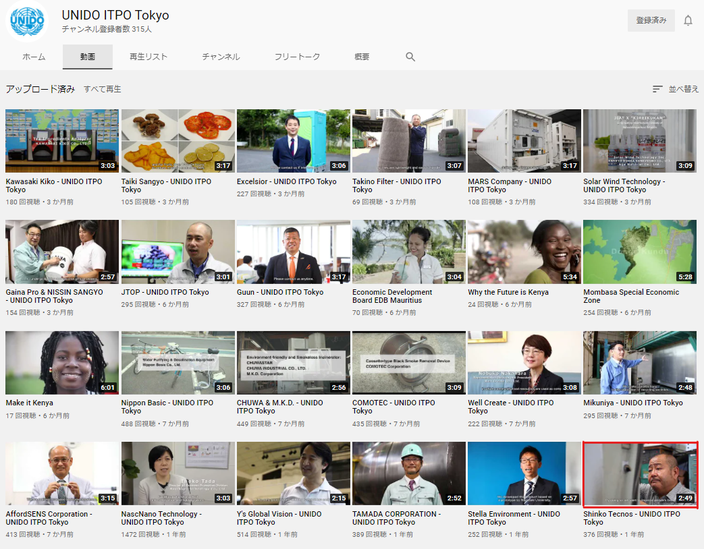Switch to the 再生リスト tab
Viewport: 704px width, 549px height.
pos(148,57)
